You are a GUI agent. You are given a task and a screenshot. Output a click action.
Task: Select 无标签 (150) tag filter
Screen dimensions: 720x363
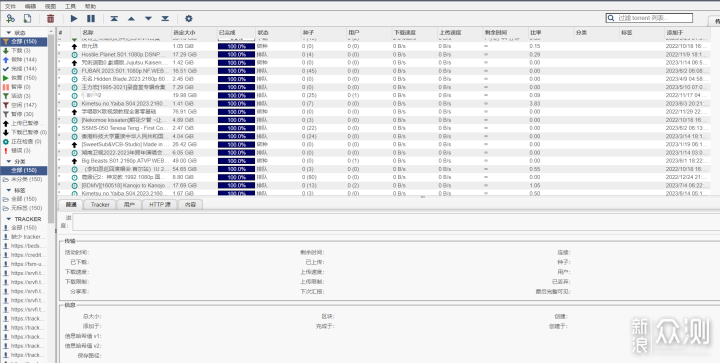pos(24,208)
